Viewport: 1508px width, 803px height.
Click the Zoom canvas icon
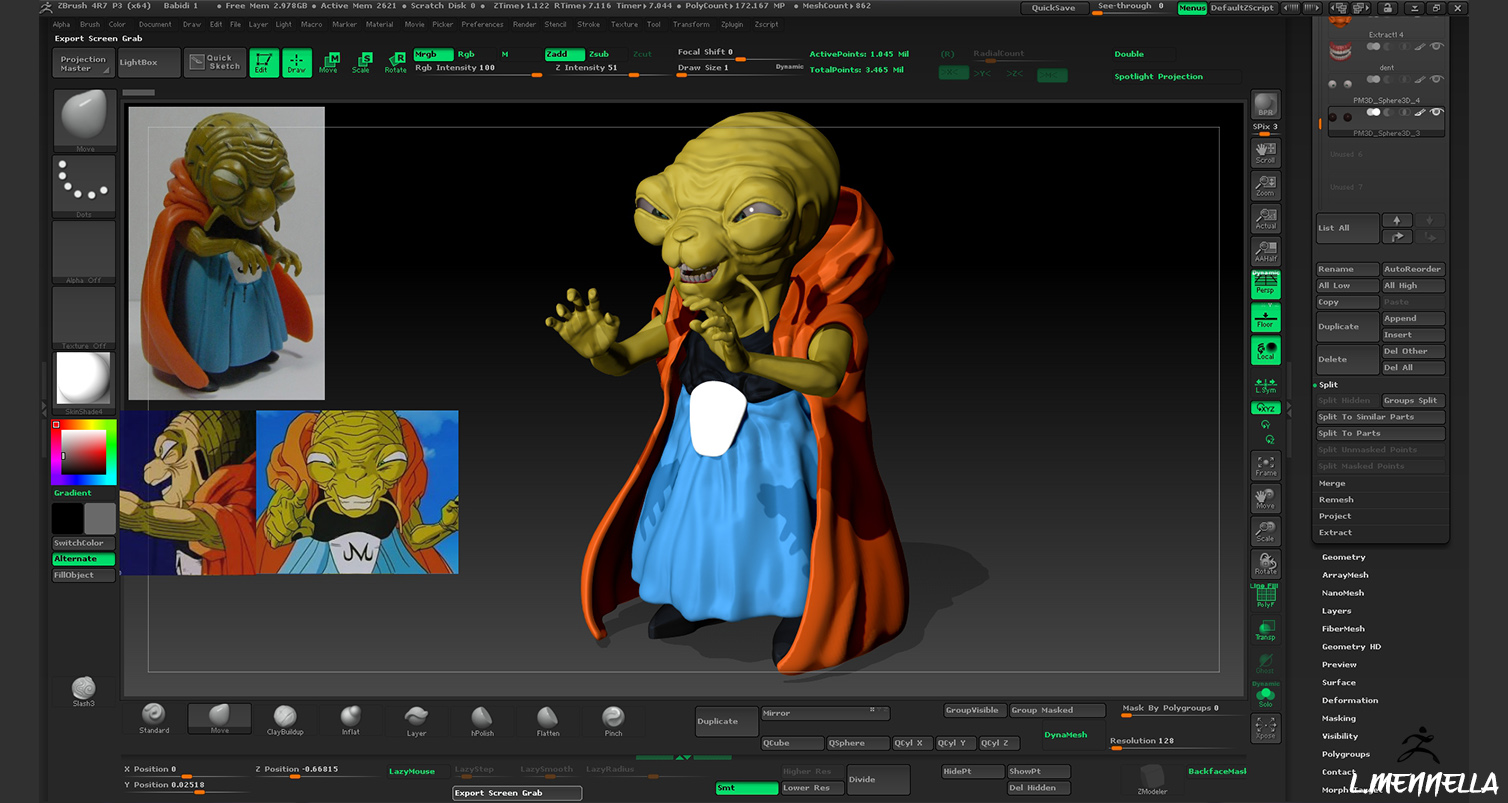1266,185
